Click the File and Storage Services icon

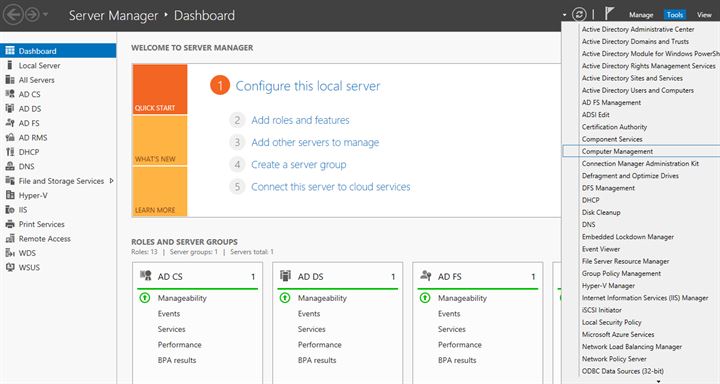[10, 181]
